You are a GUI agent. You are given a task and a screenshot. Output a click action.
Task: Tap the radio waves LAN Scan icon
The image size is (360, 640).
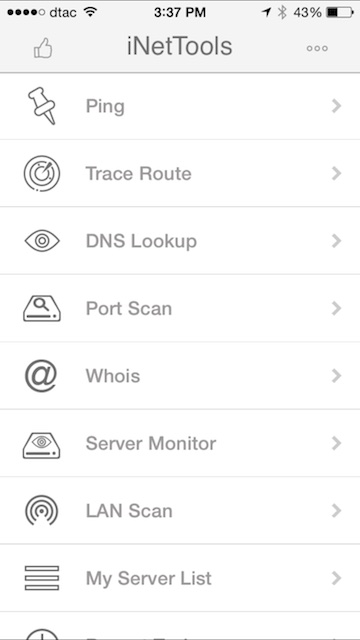click(42, 511)
